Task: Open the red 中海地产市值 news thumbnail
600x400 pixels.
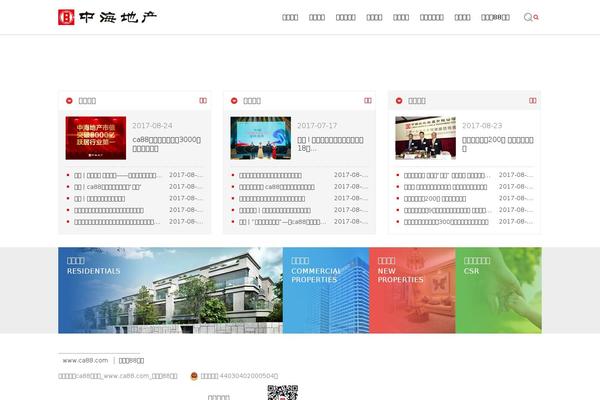Action: tap(96, 138)
